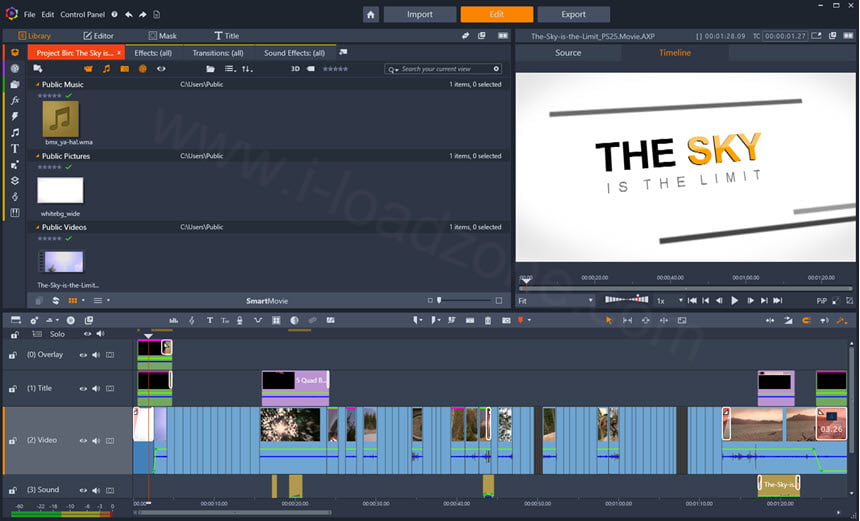
Task: Click the Voice-over microphone icon
Action: [x=240, y=320]
